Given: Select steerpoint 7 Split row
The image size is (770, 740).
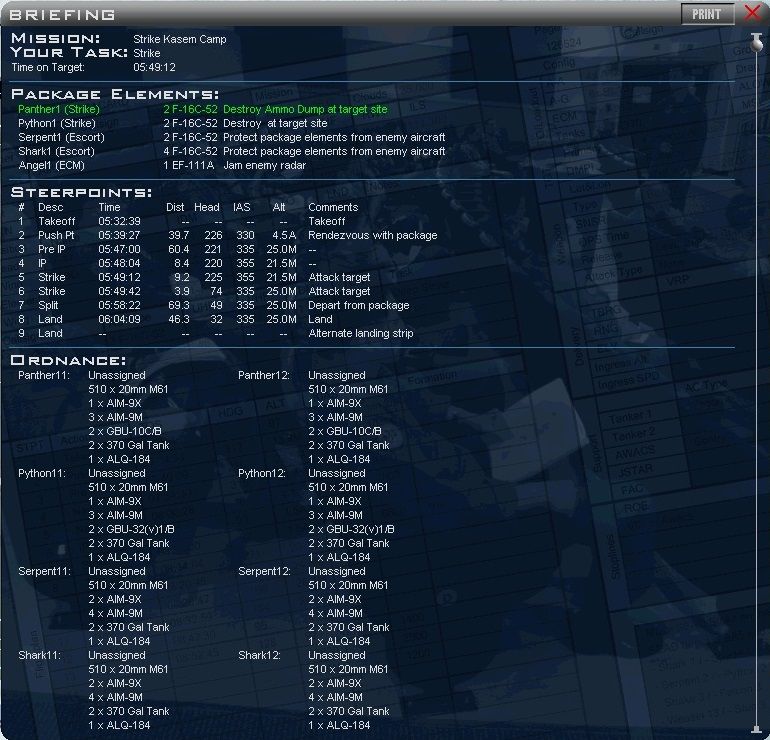Looking at the screenshot, I should click(214, 305).
